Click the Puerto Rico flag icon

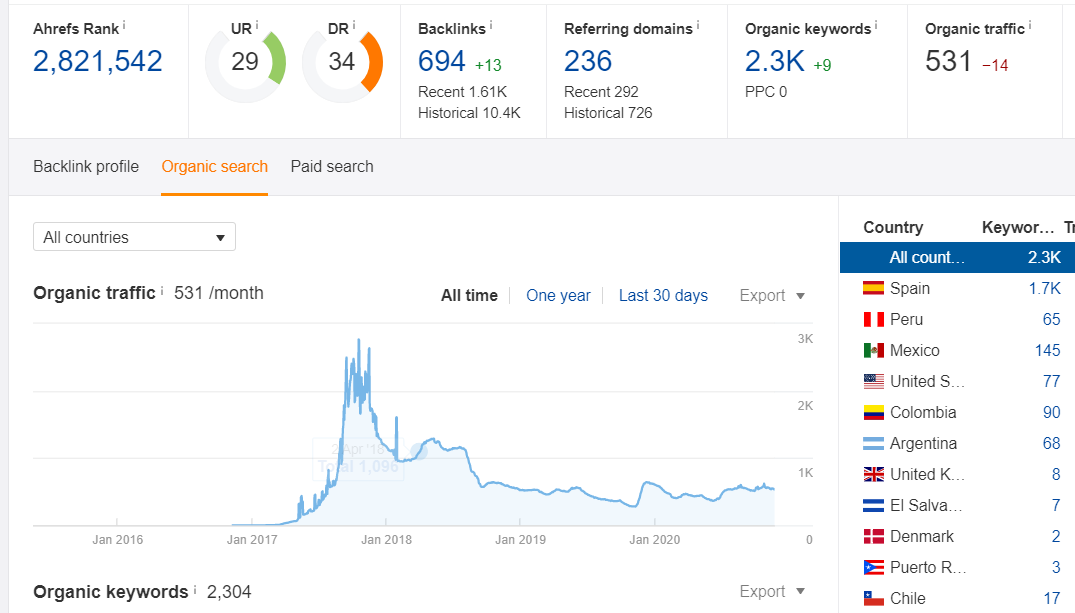pos(873,568)
